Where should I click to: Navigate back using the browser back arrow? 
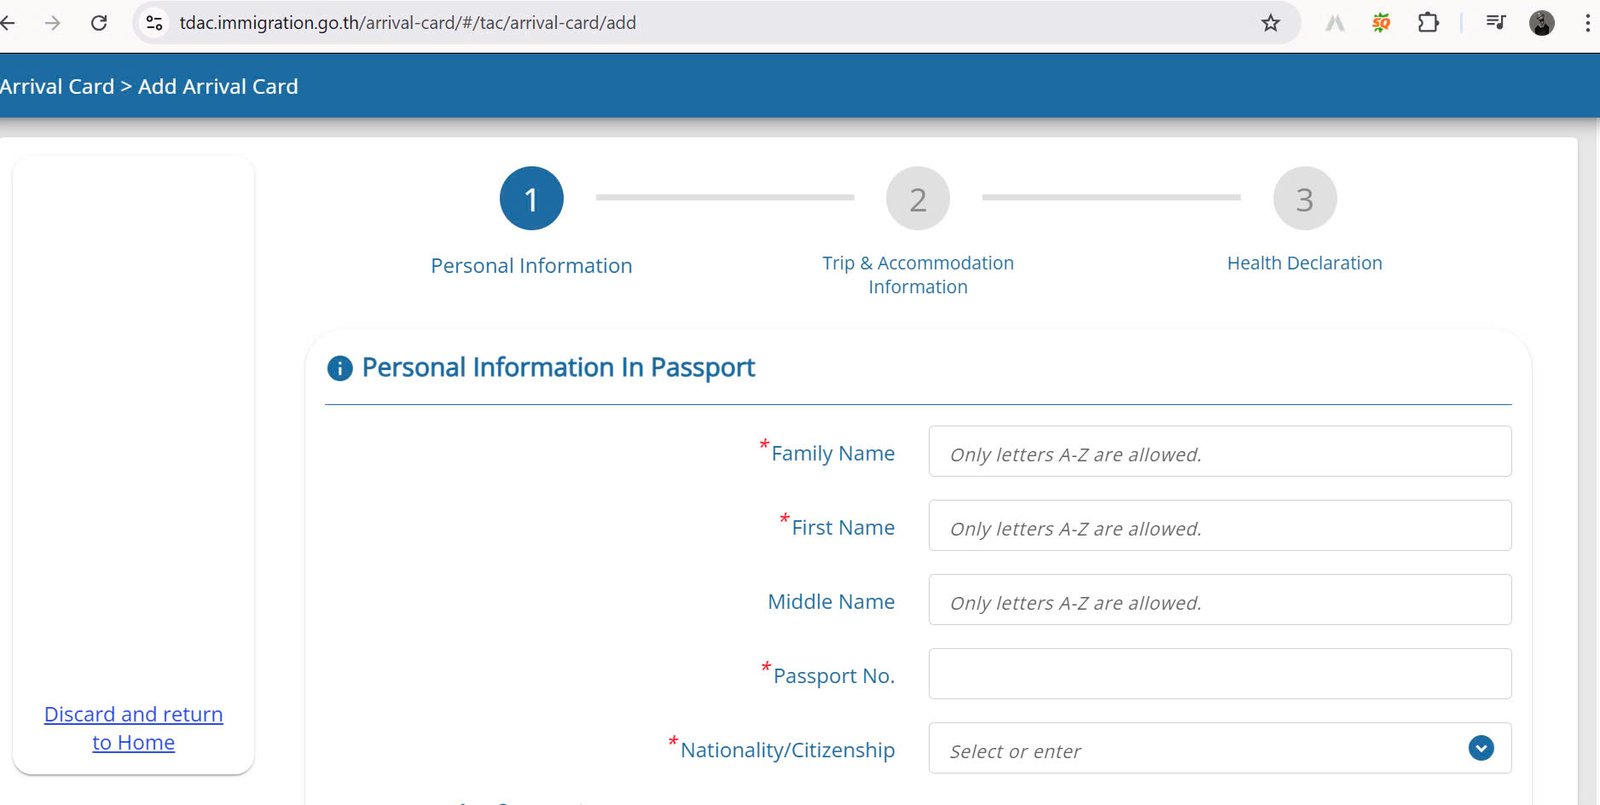tap(10, 22)
